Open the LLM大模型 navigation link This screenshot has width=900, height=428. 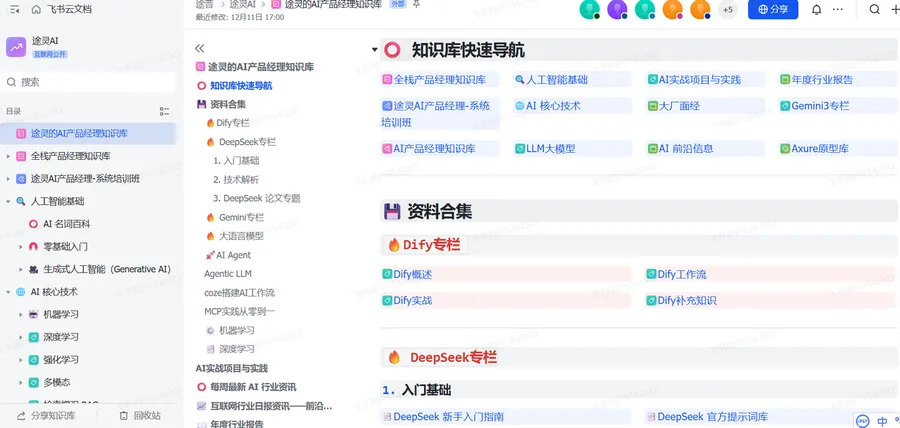[550, 149]
